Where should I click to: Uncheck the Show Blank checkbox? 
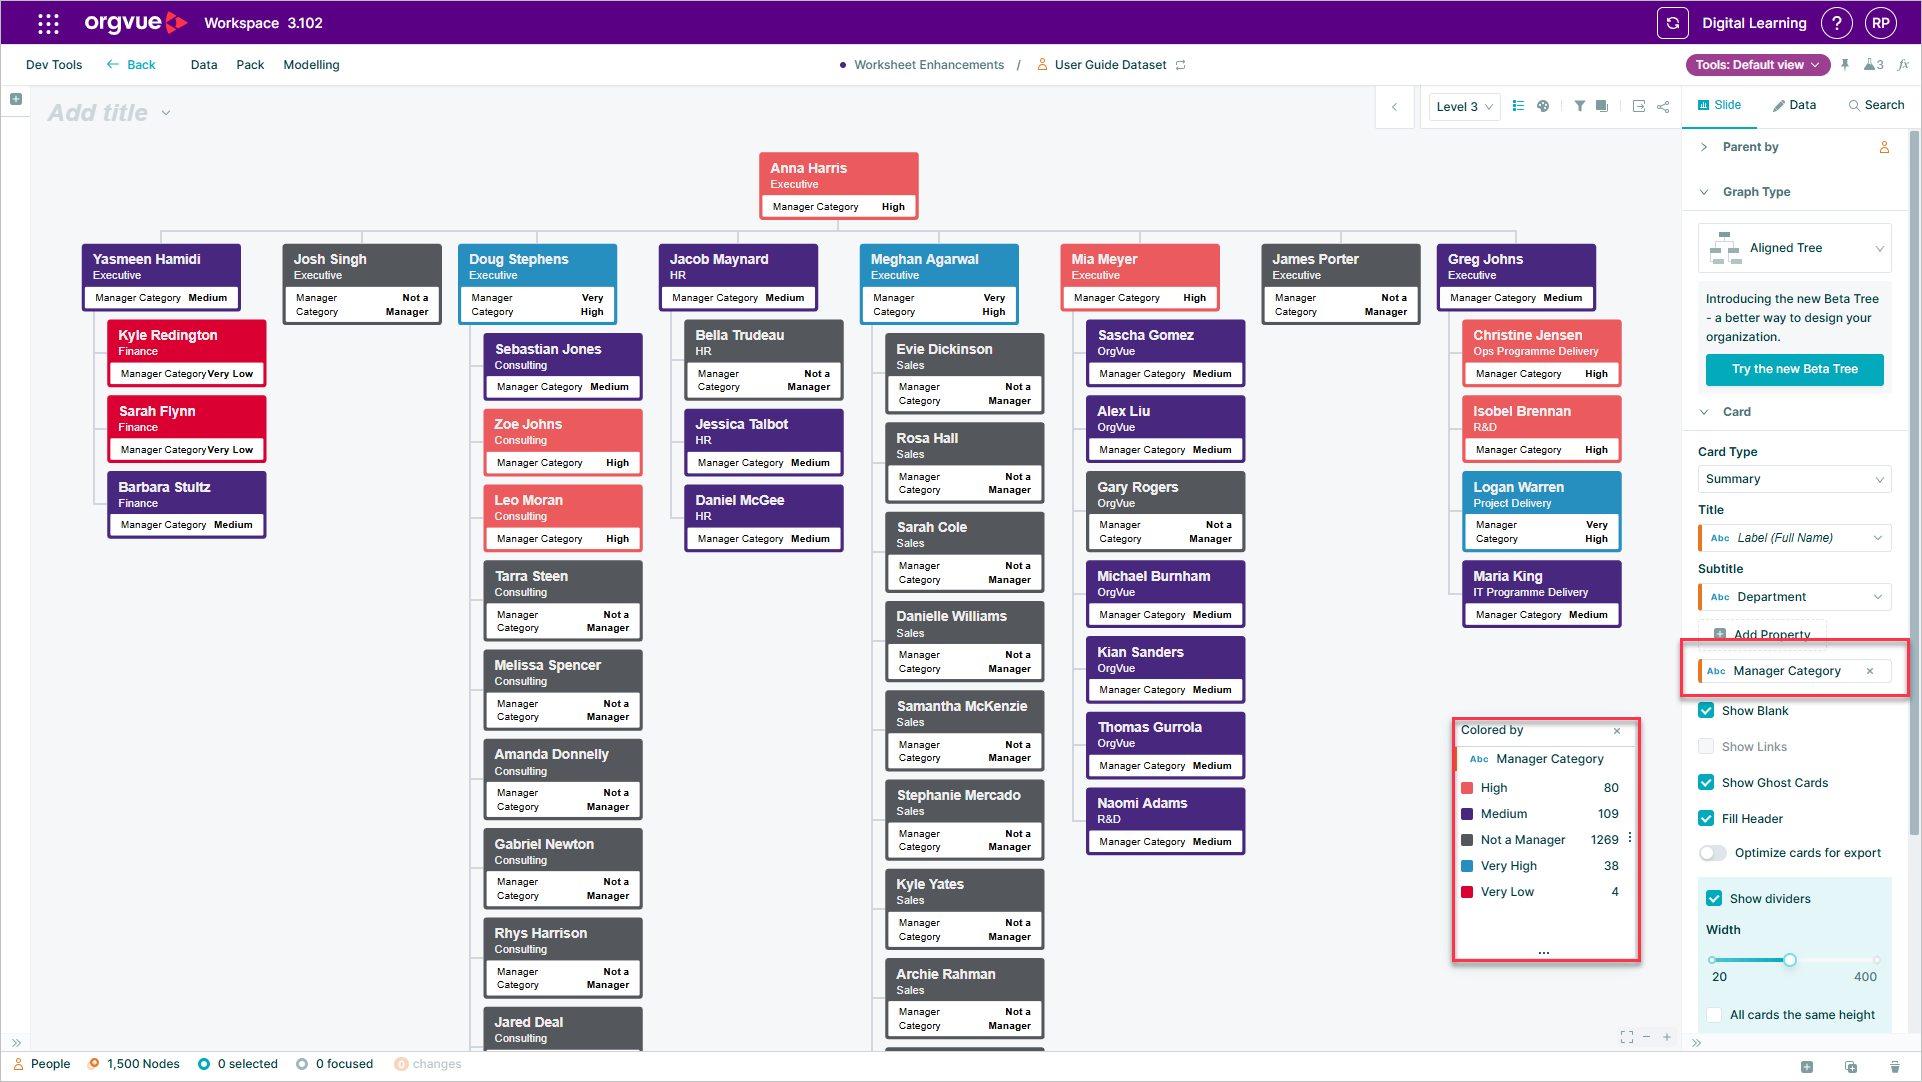(x=1706, y=711)
